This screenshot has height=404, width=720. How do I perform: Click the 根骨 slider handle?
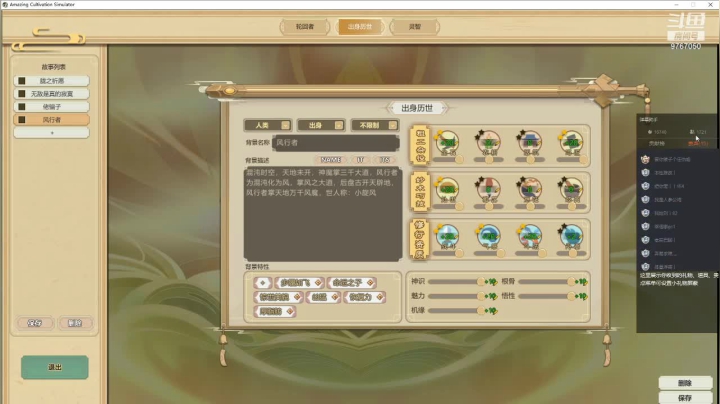pos(571,281)
